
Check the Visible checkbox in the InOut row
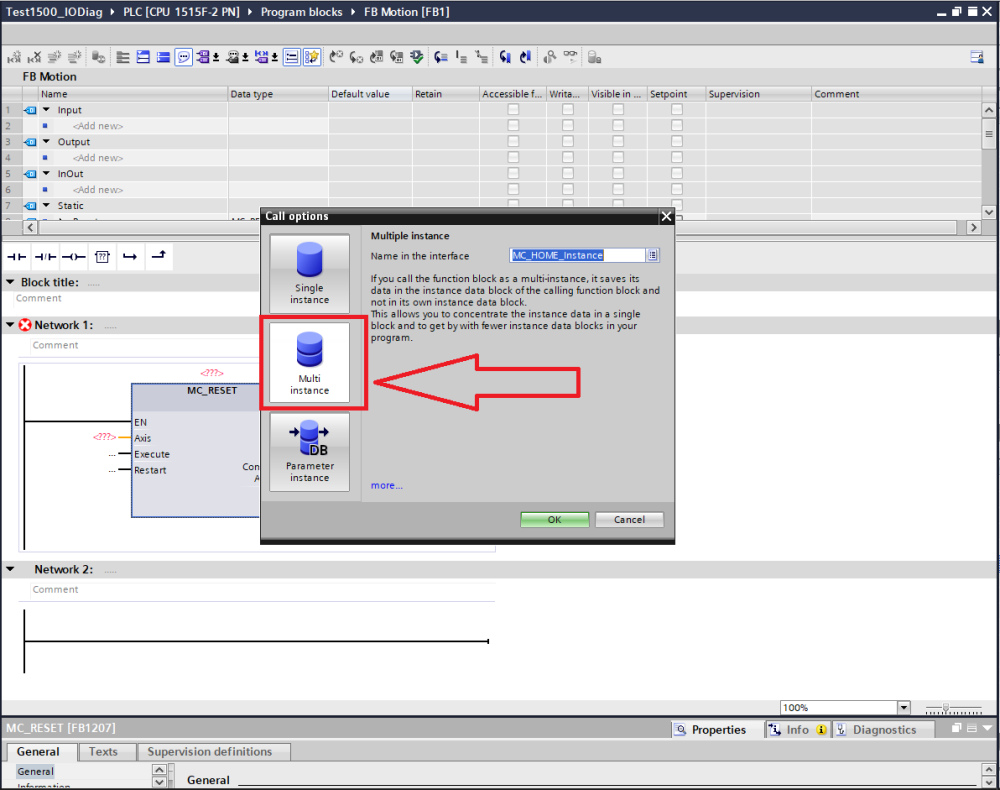click(618, 174)
